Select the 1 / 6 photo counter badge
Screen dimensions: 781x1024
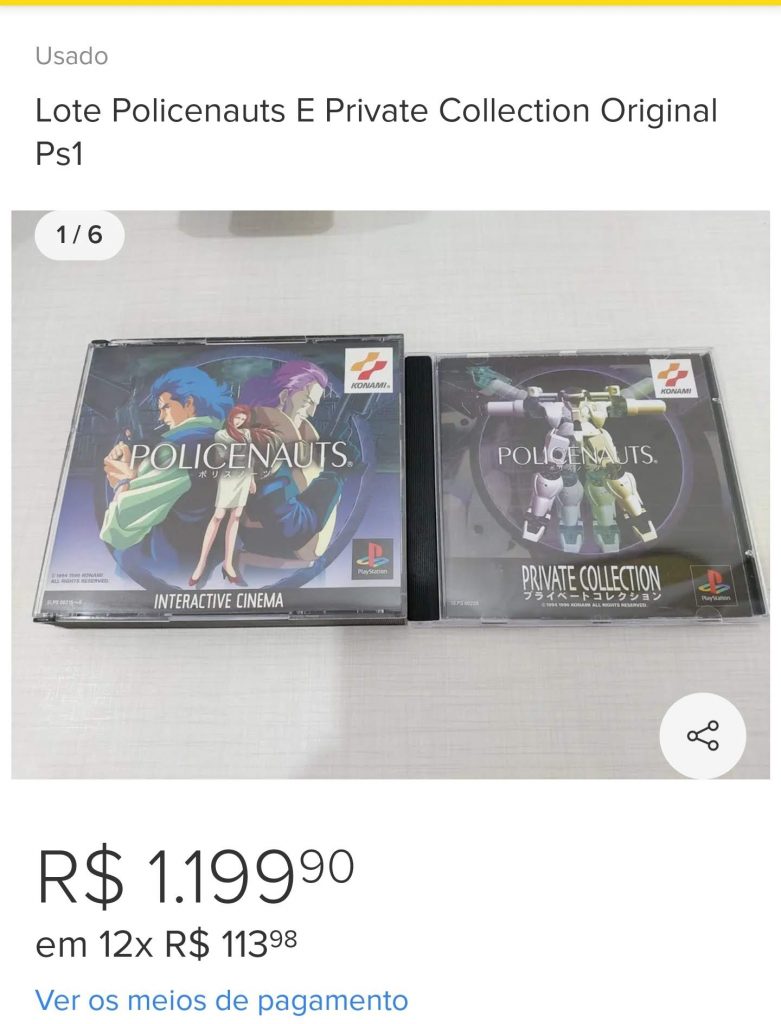pos(79,235)
